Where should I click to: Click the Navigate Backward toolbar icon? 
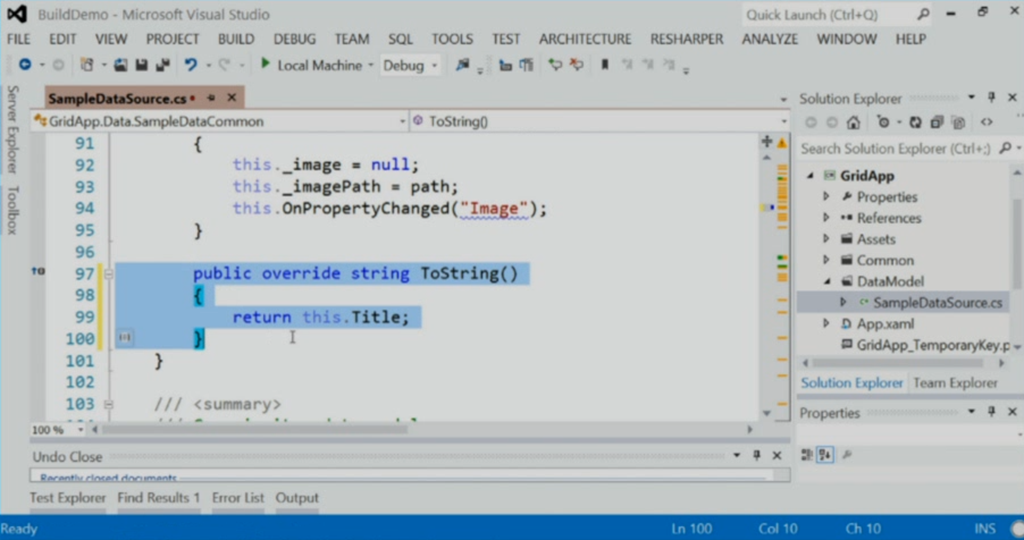pyautogui.click(x=25, y=65)
